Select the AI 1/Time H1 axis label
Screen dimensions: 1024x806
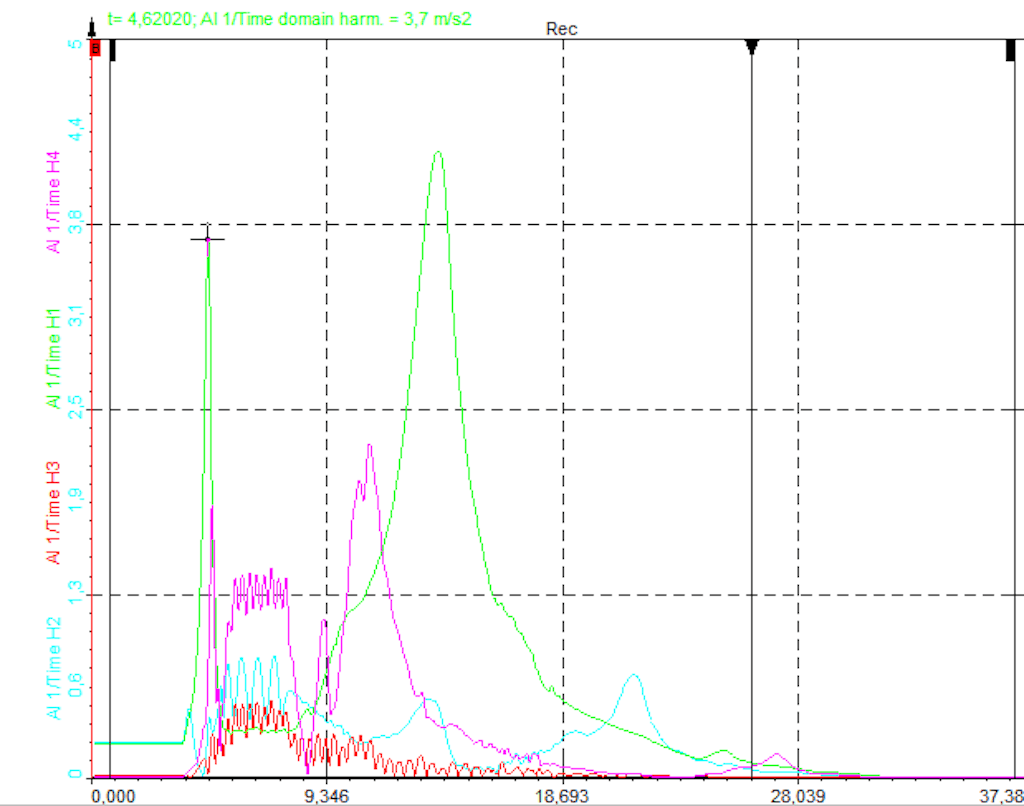[x=54, y=359]
